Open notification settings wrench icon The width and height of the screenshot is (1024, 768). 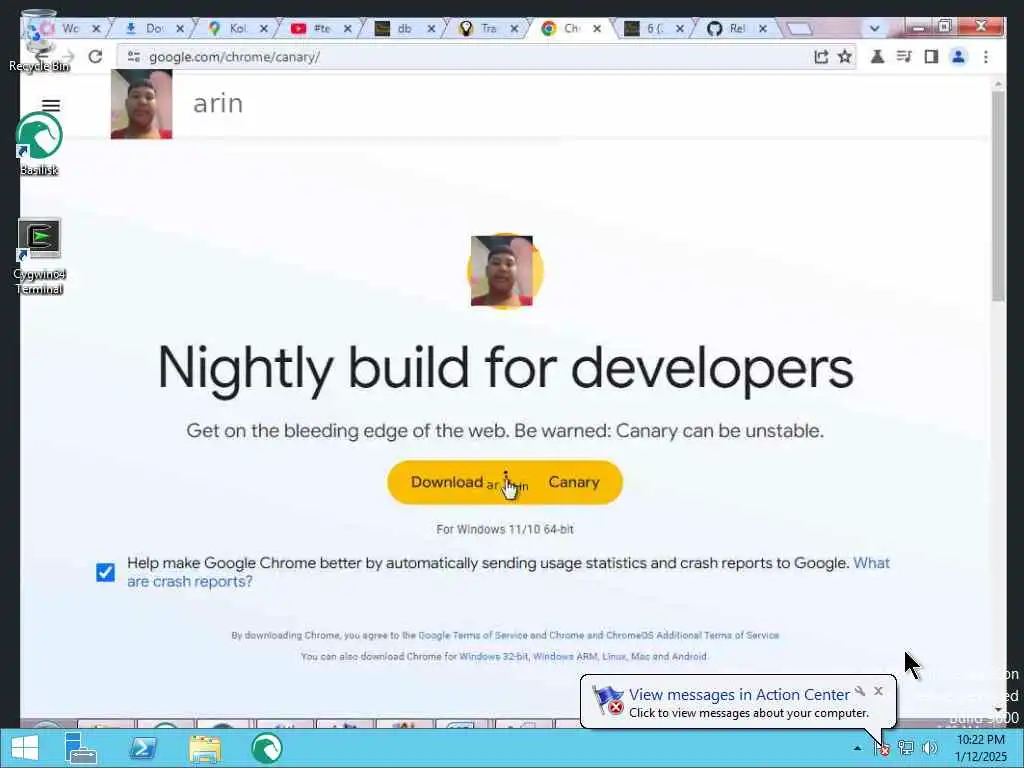point(860,691)
